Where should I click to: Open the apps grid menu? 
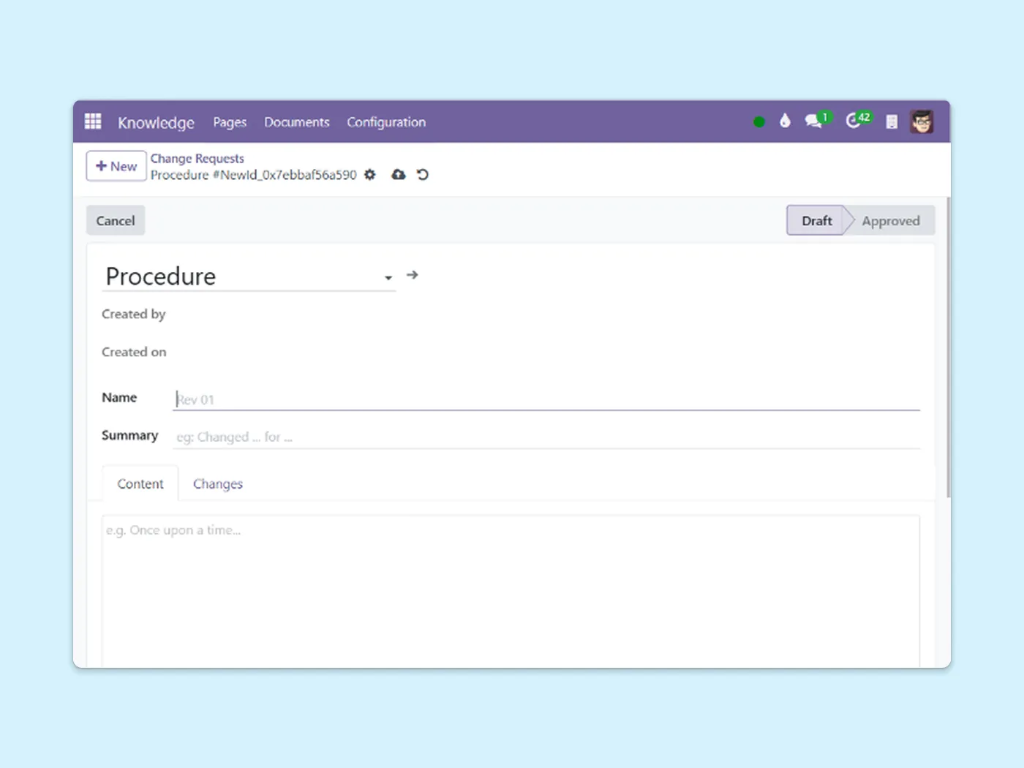coord(93,122)
